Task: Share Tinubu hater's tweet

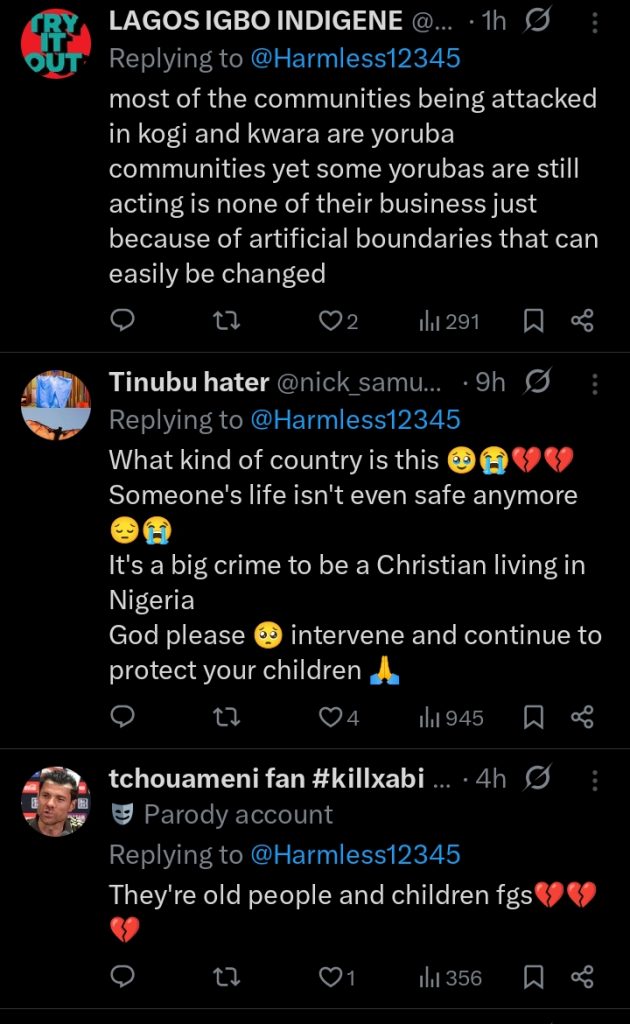Action: pos(582,717)
